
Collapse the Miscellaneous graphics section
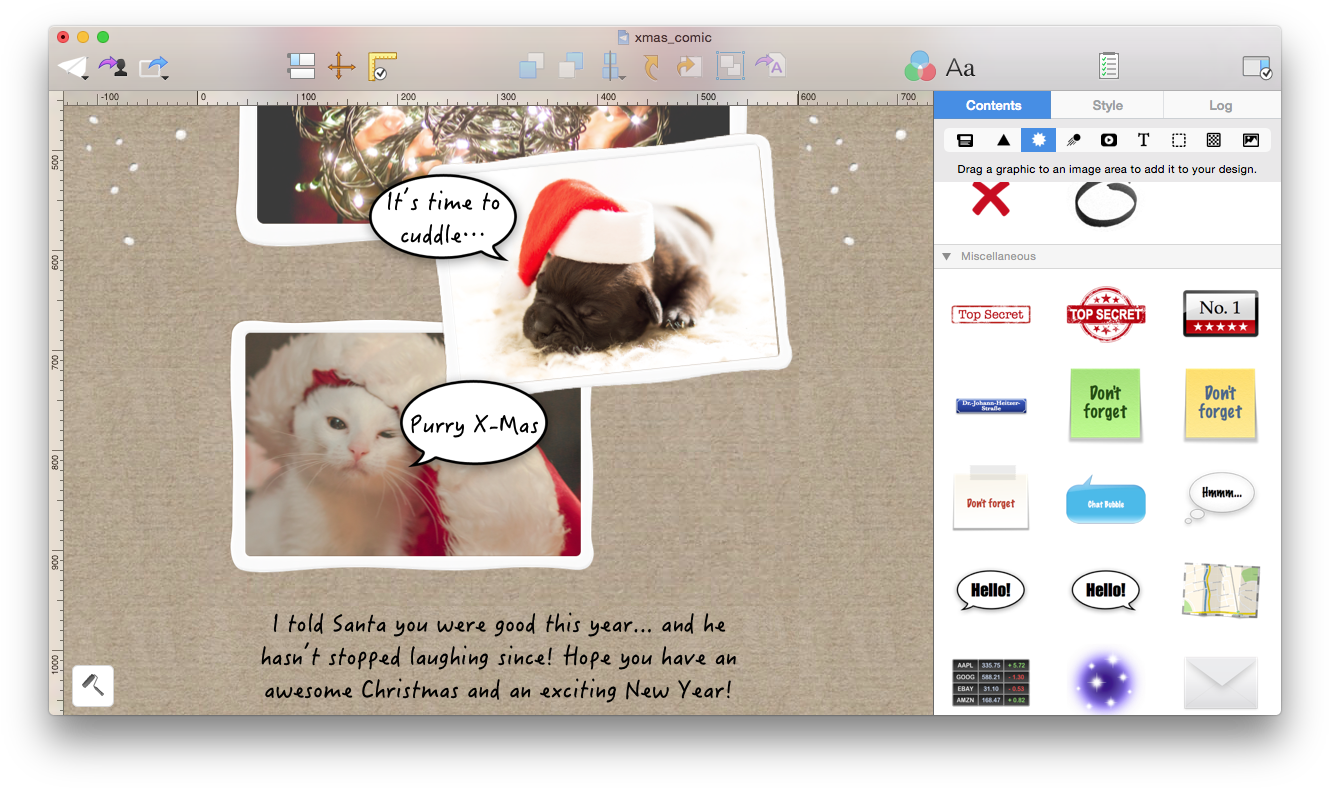(945, 256)
